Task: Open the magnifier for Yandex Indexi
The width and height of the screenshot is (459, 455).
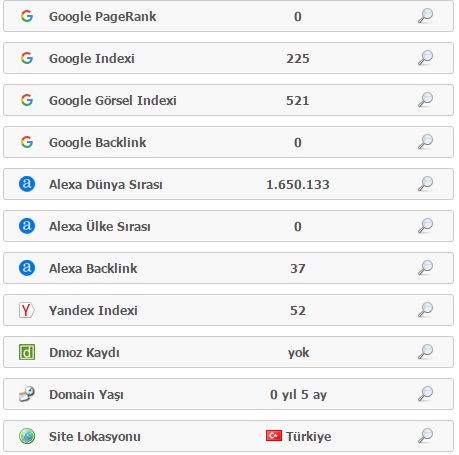Action: pos(425,310)
